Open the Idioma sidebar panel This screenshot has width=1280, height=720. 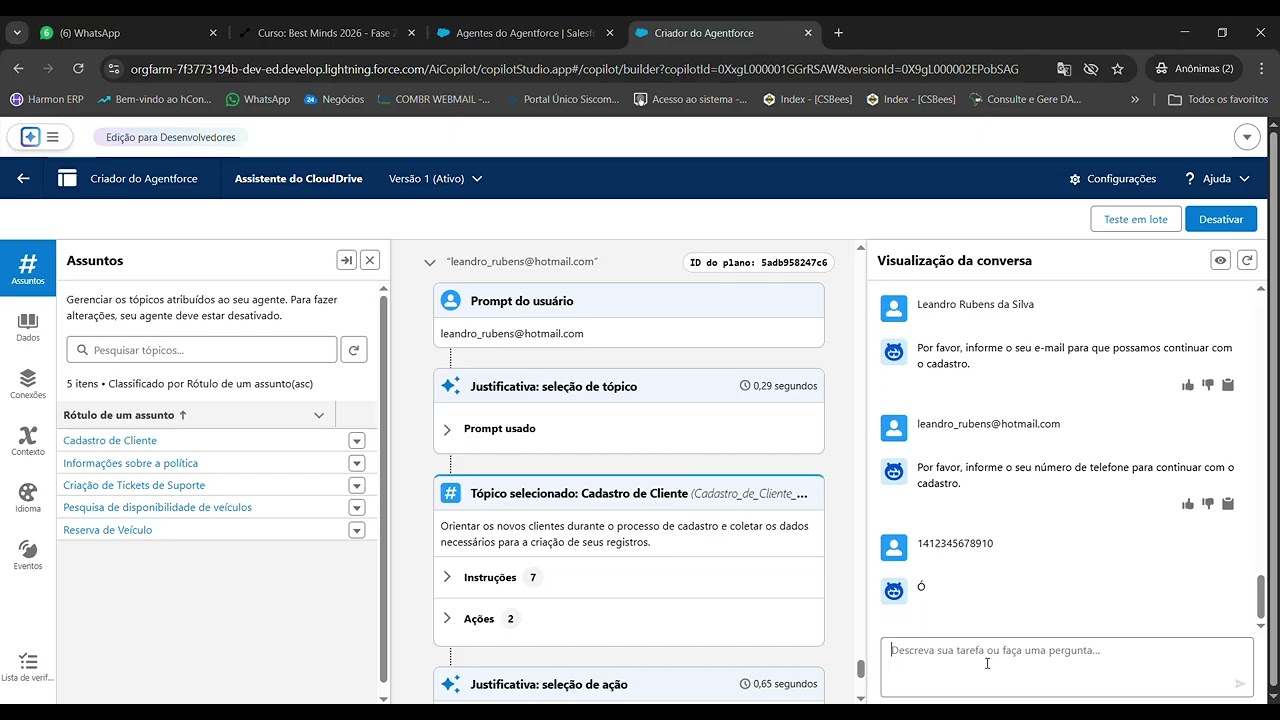[x=28, y=497]
